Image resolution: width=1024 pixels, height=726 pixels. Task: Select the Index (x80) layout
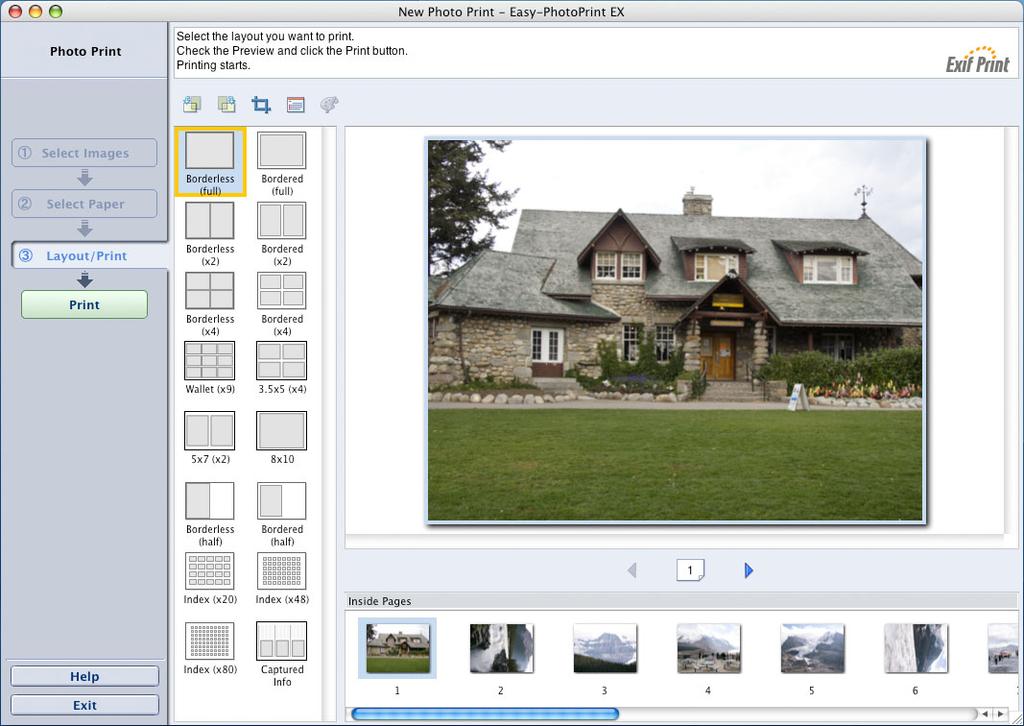point(210,648)
